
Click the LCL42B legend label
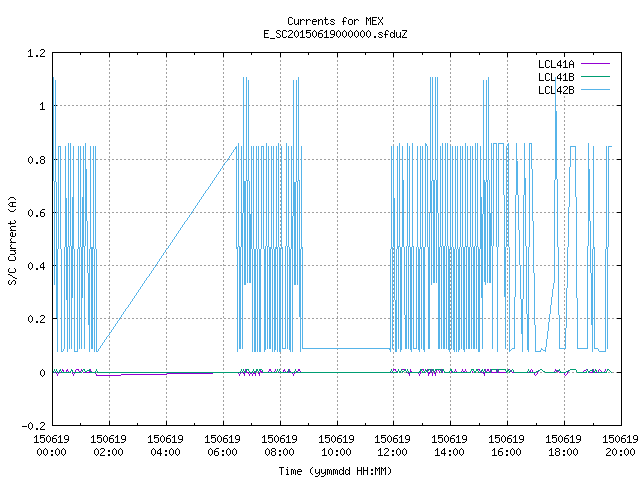coord(556,90)
